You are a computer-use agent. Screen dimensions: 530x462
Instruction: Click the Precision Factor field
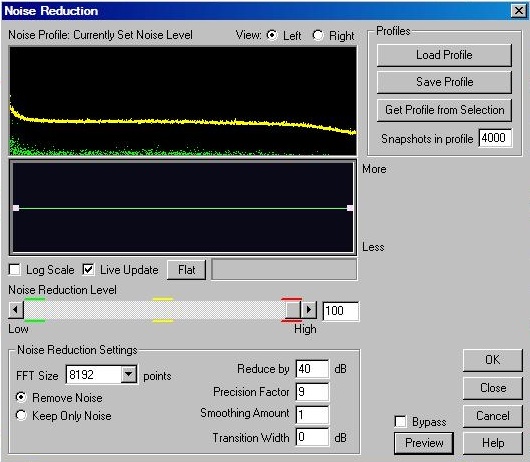coord(312,392)
